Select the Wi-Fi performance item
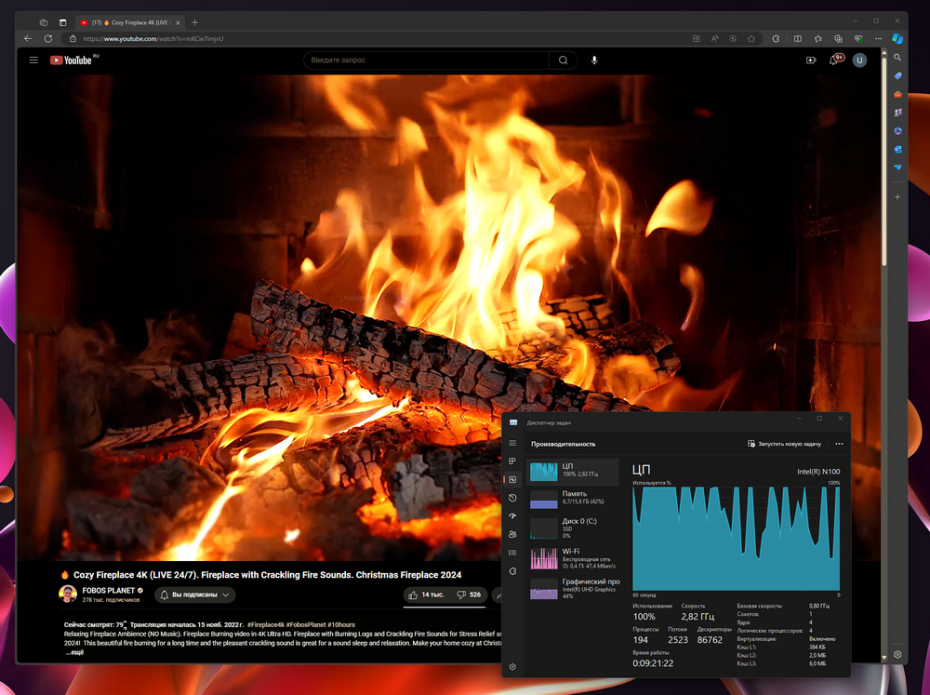 click(573, 556)
